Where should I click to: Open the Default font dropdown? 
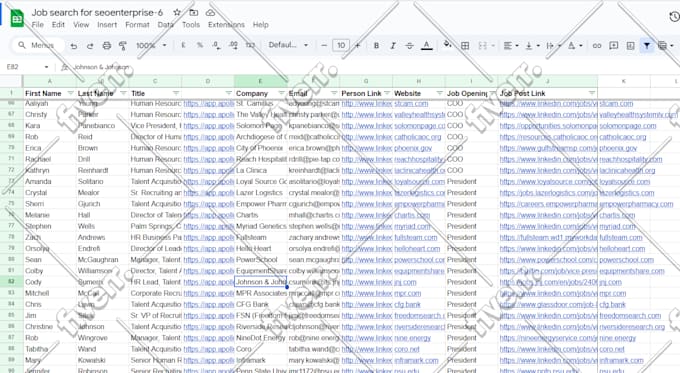288,45
